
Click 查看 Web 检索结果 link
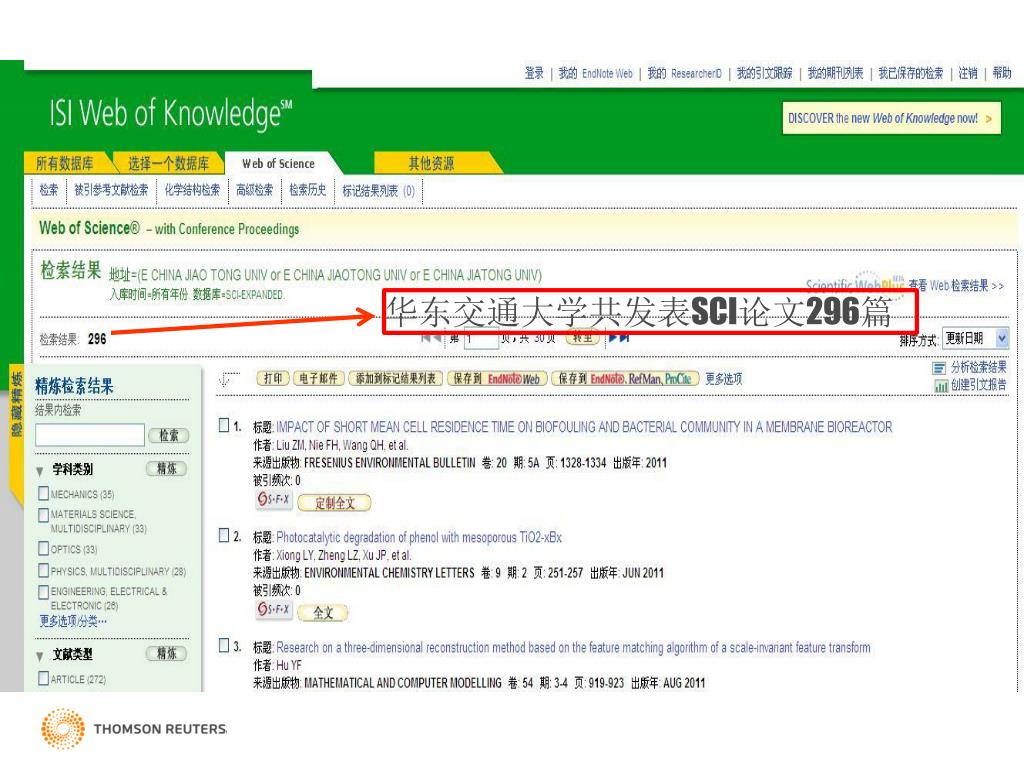click(956, 285)
